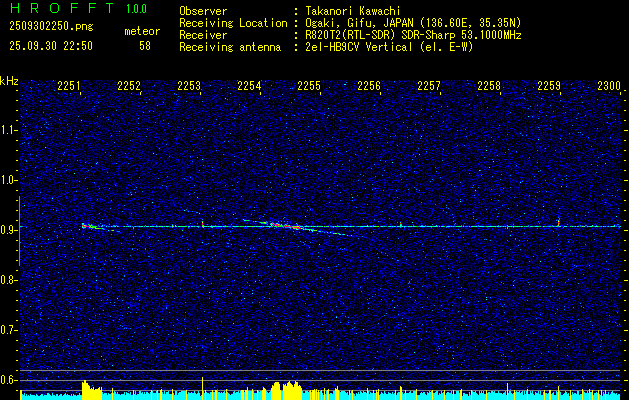The width and height of the screenshot is (629, 400).
Task: Click the tall yellow power bar after 2251
Action: pos(92,391)
